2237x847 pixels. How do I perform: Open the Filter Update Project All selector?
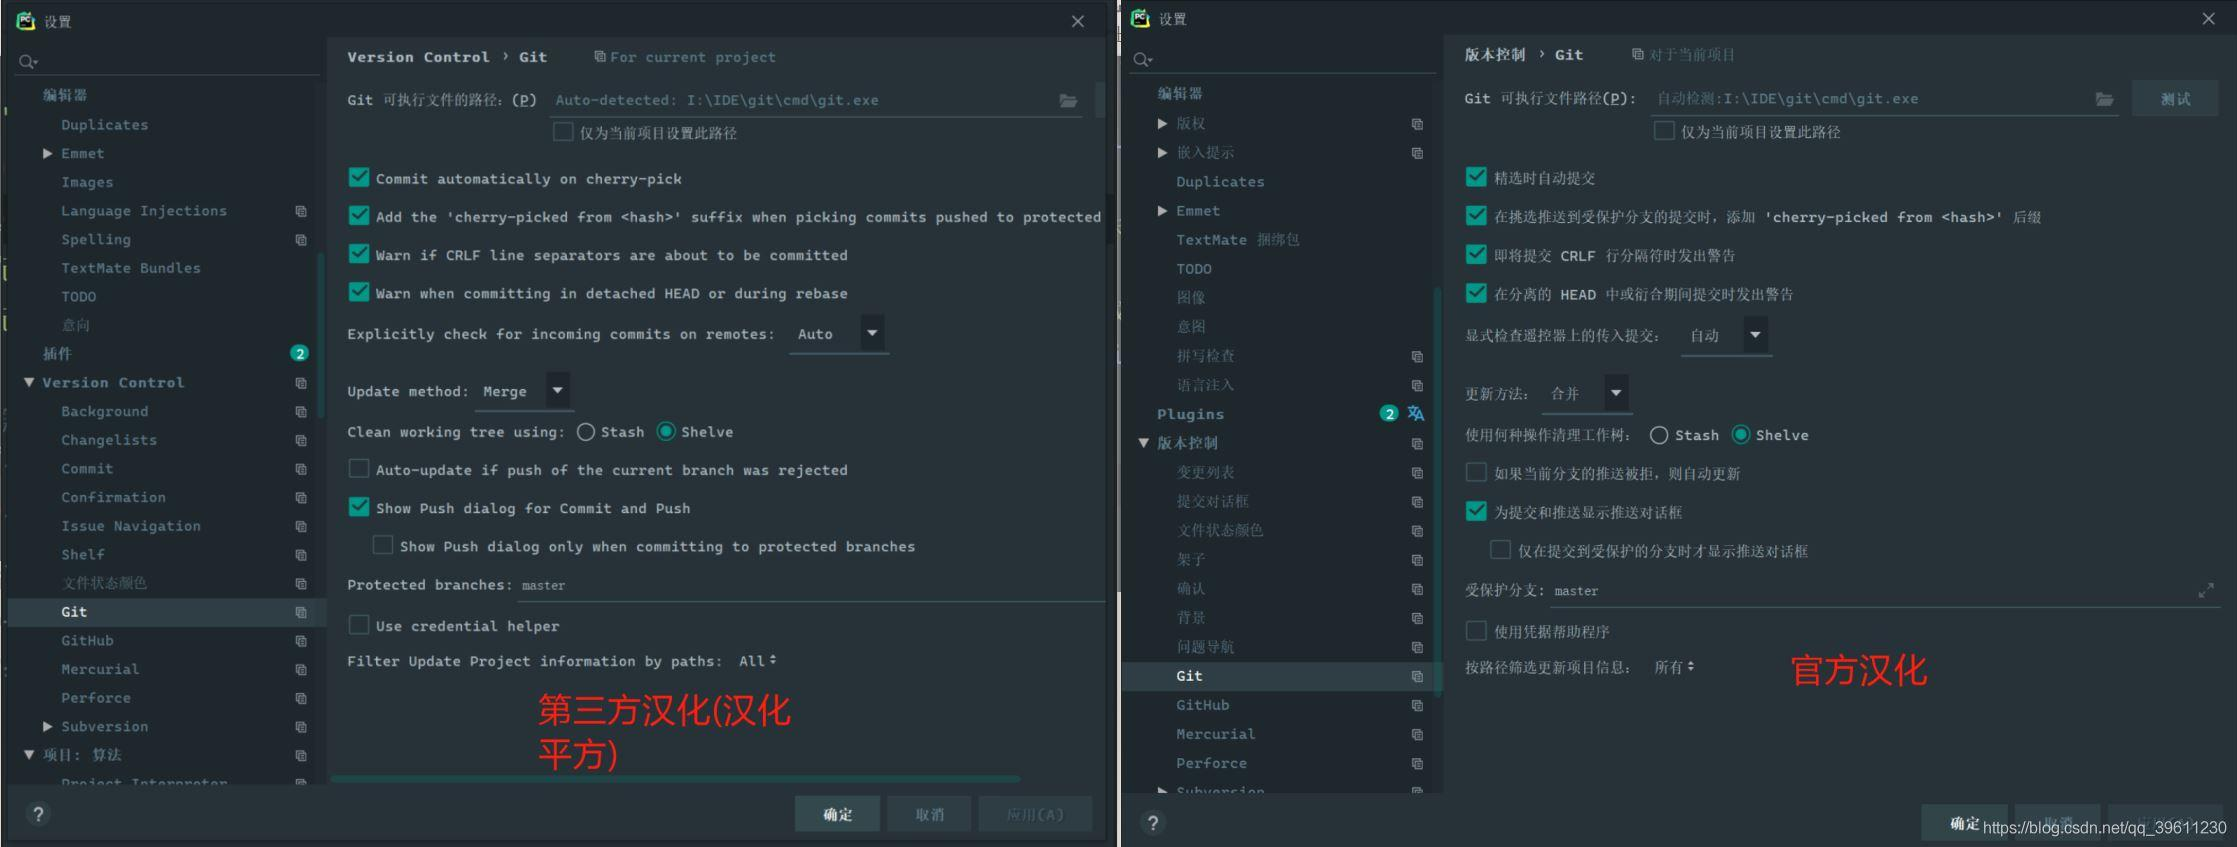click(x=757, y=661)
